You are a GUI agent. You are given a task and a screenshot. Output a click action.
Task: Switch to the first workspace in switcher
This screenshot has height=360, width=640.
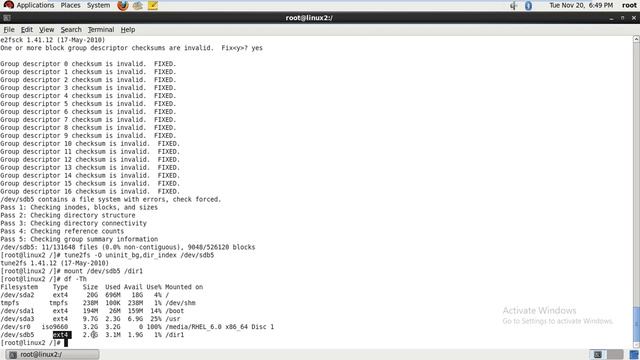[598, 354]
